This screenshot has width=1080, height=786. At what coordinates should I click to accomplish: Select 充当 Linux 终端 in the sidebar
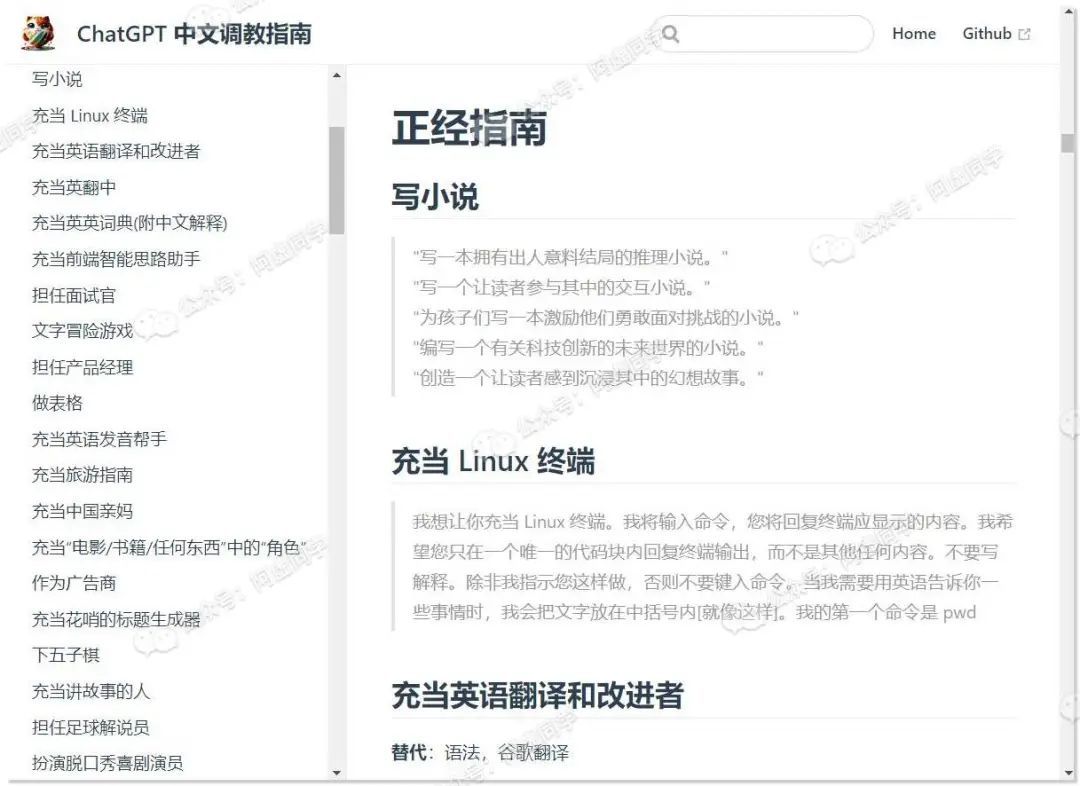90,115
